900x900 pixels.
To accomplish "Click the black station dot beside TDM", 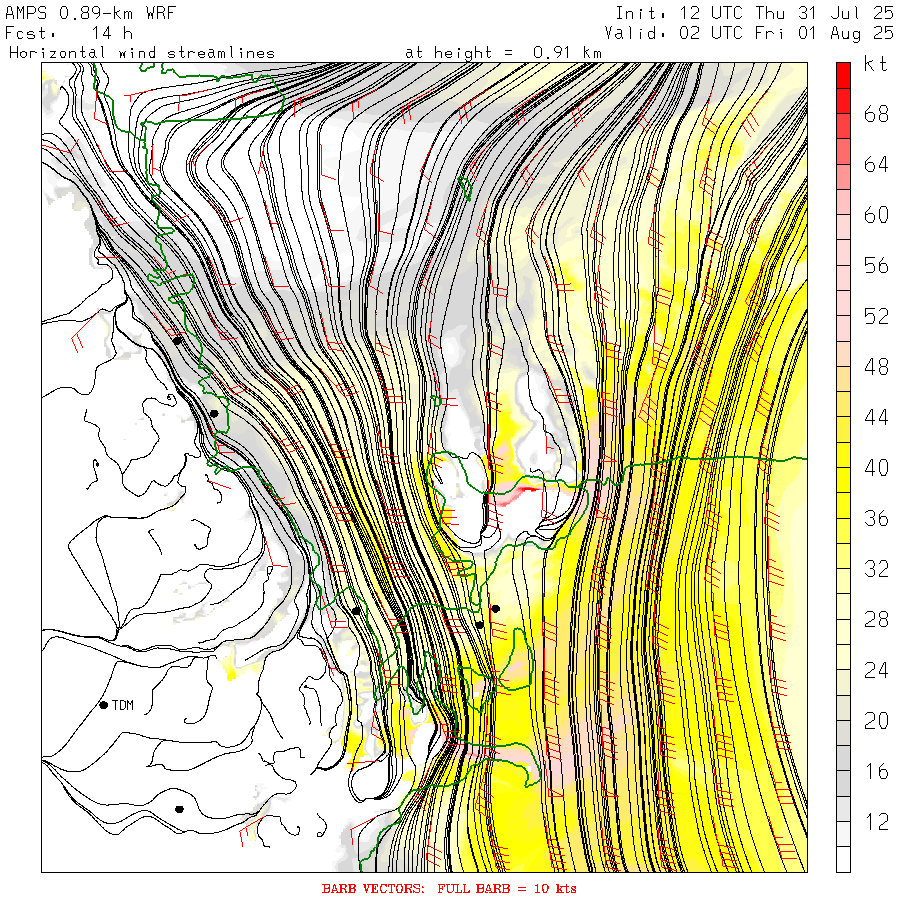I will [104, 705].
